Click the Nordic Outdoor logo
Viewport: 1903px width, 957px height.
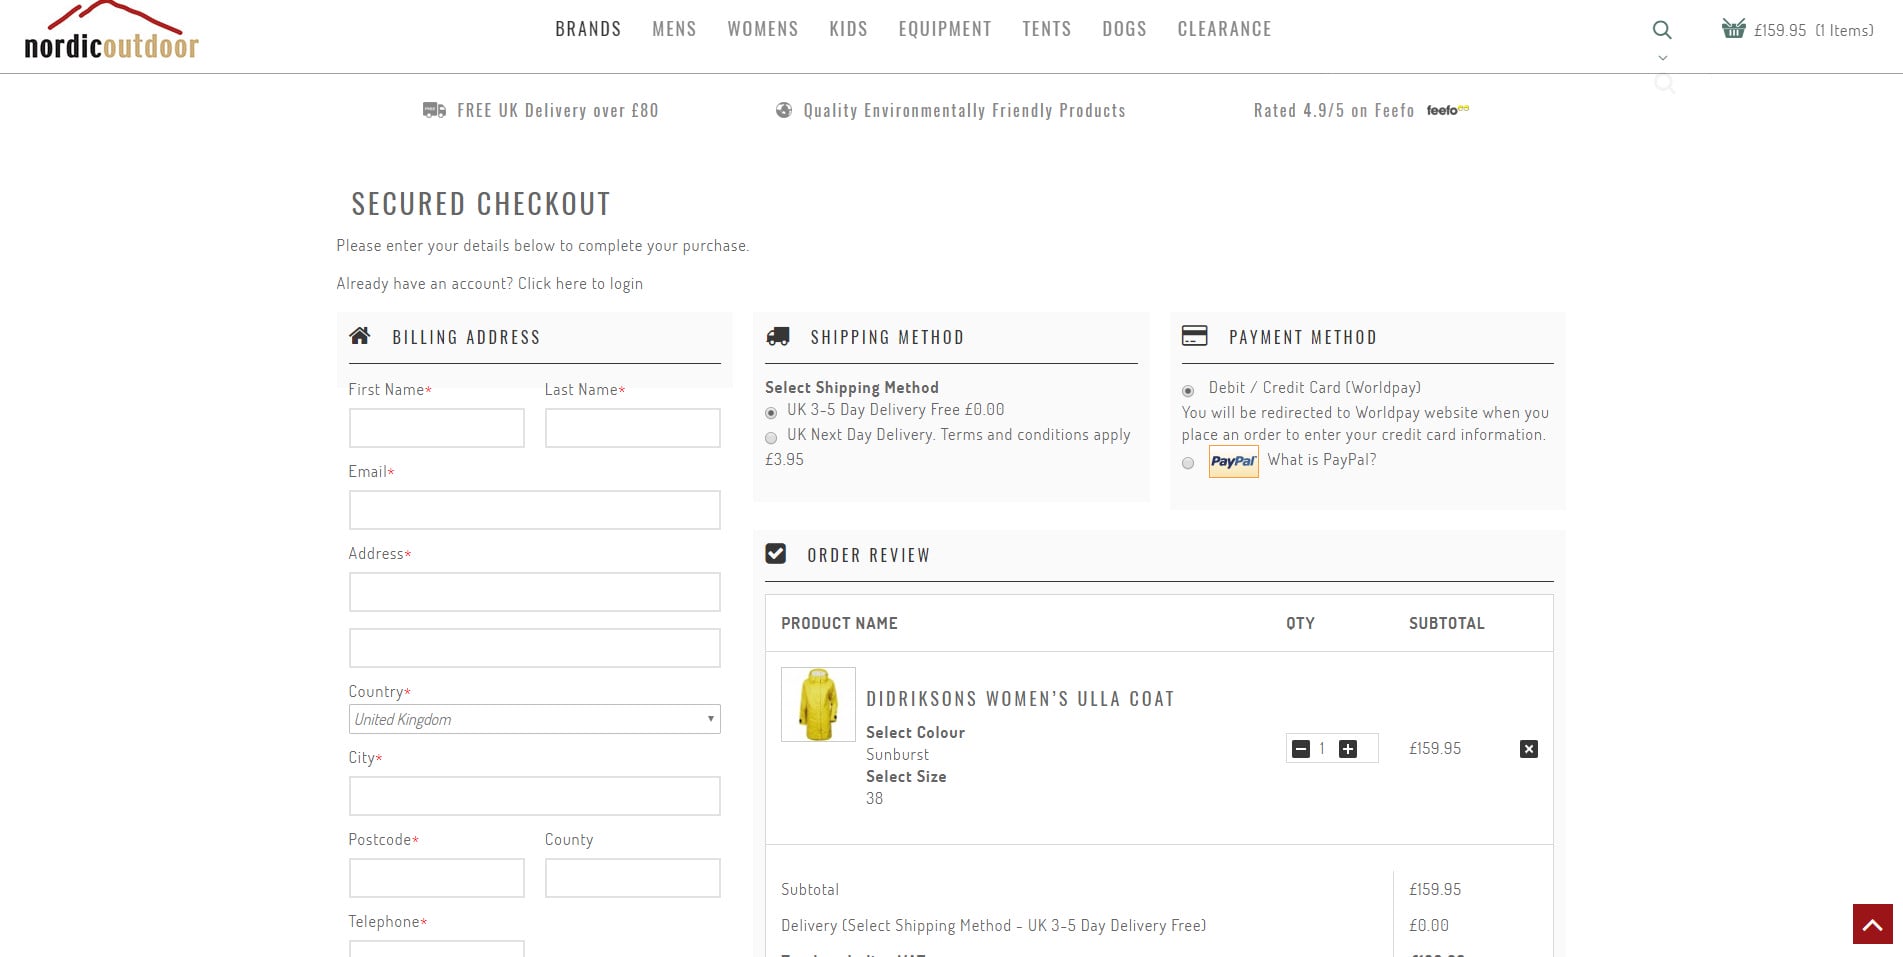(111, 32)
